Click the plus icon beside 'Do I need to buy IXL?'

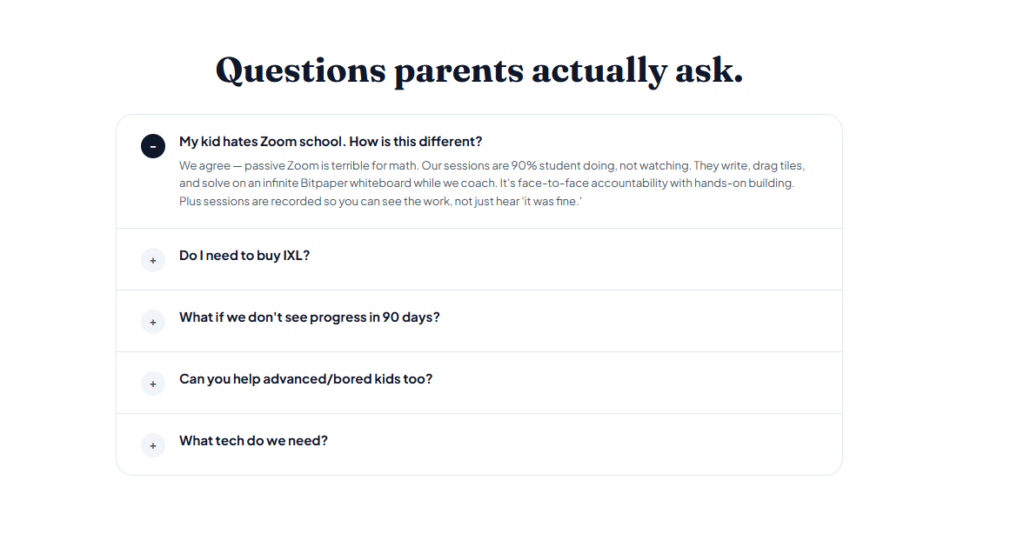153,260
